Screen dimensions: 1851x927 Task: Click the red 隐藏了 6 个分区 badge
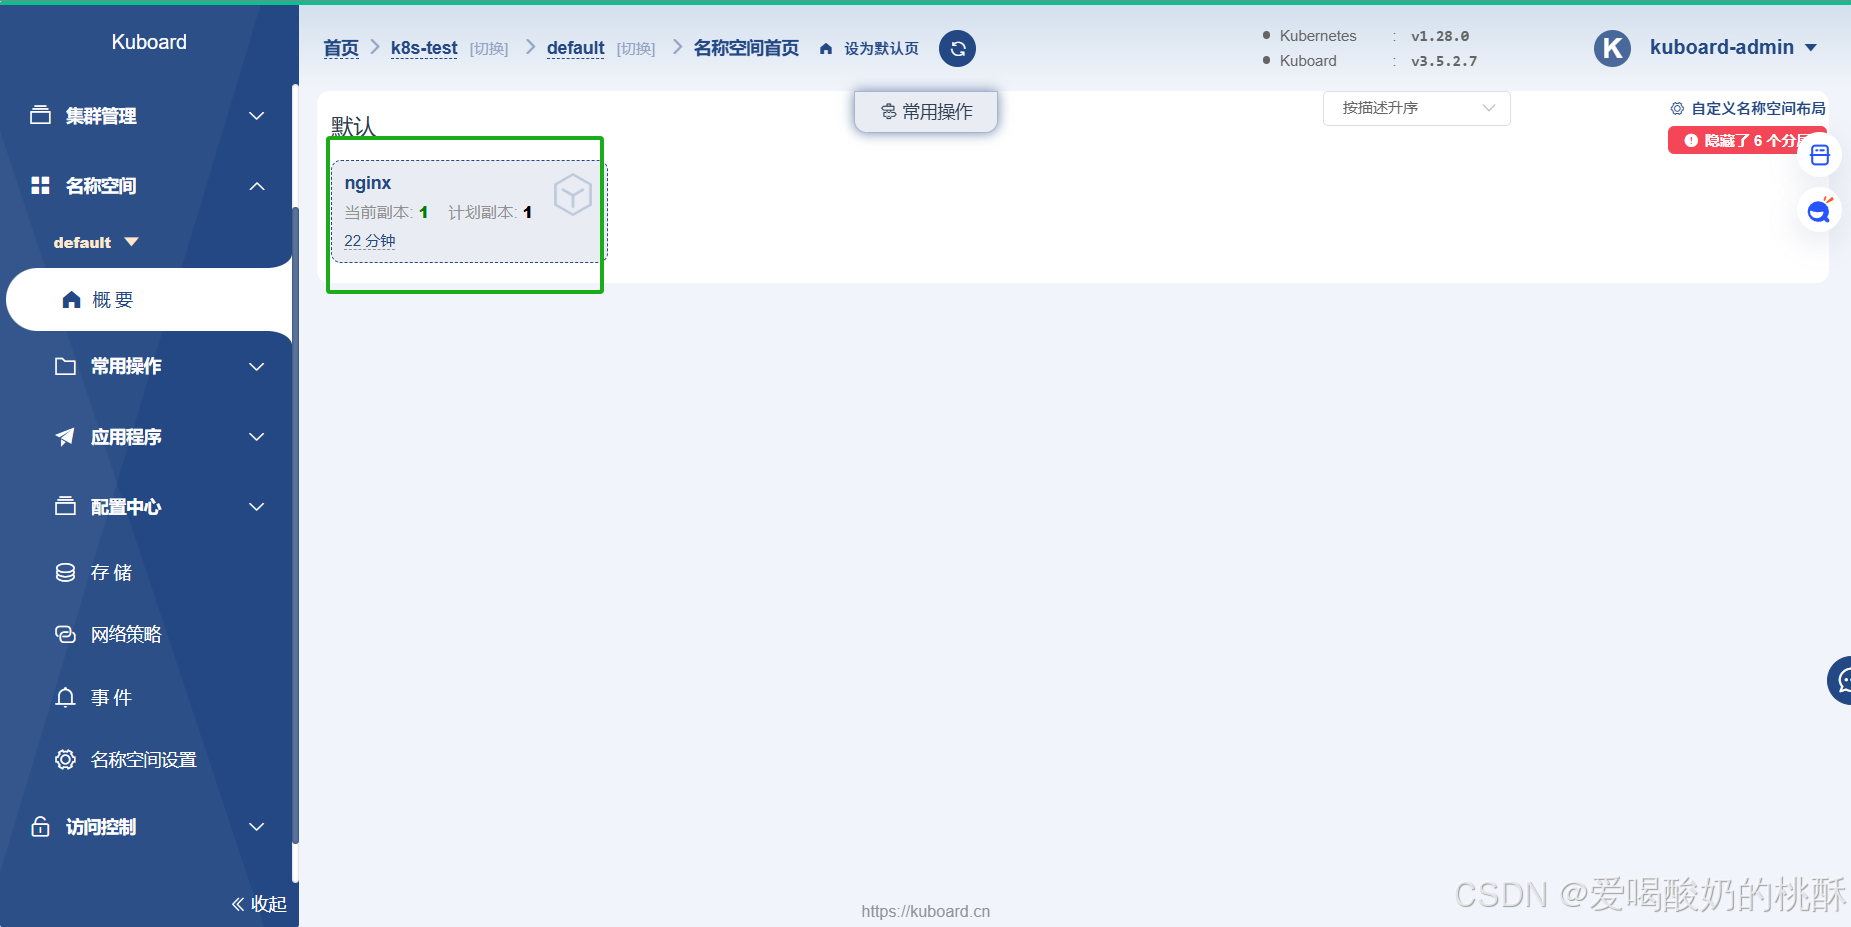1748,140
